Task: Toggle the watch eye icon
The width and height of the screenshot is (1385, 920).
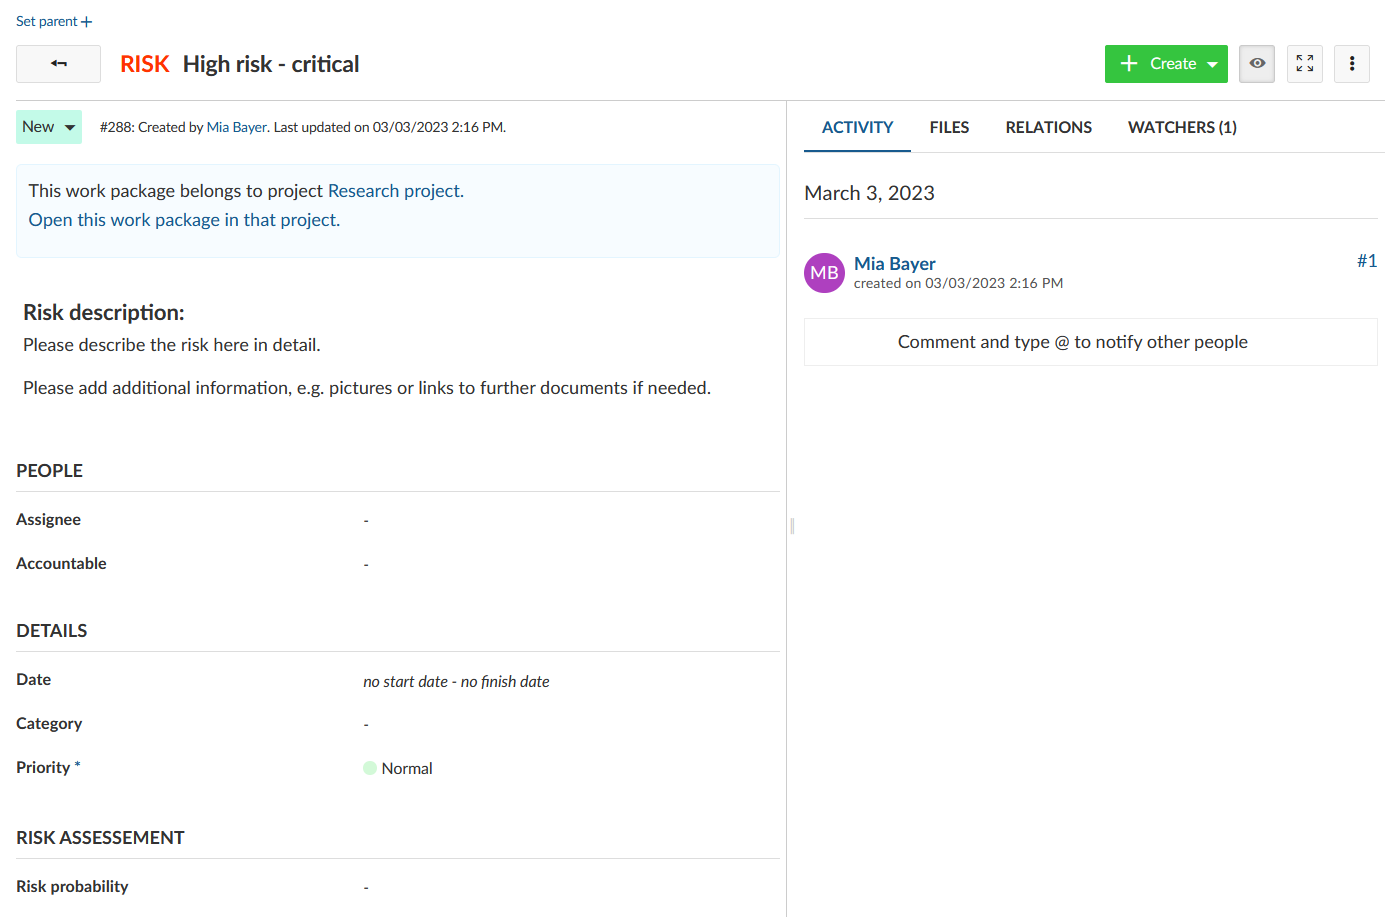Action: point(1257,64)
